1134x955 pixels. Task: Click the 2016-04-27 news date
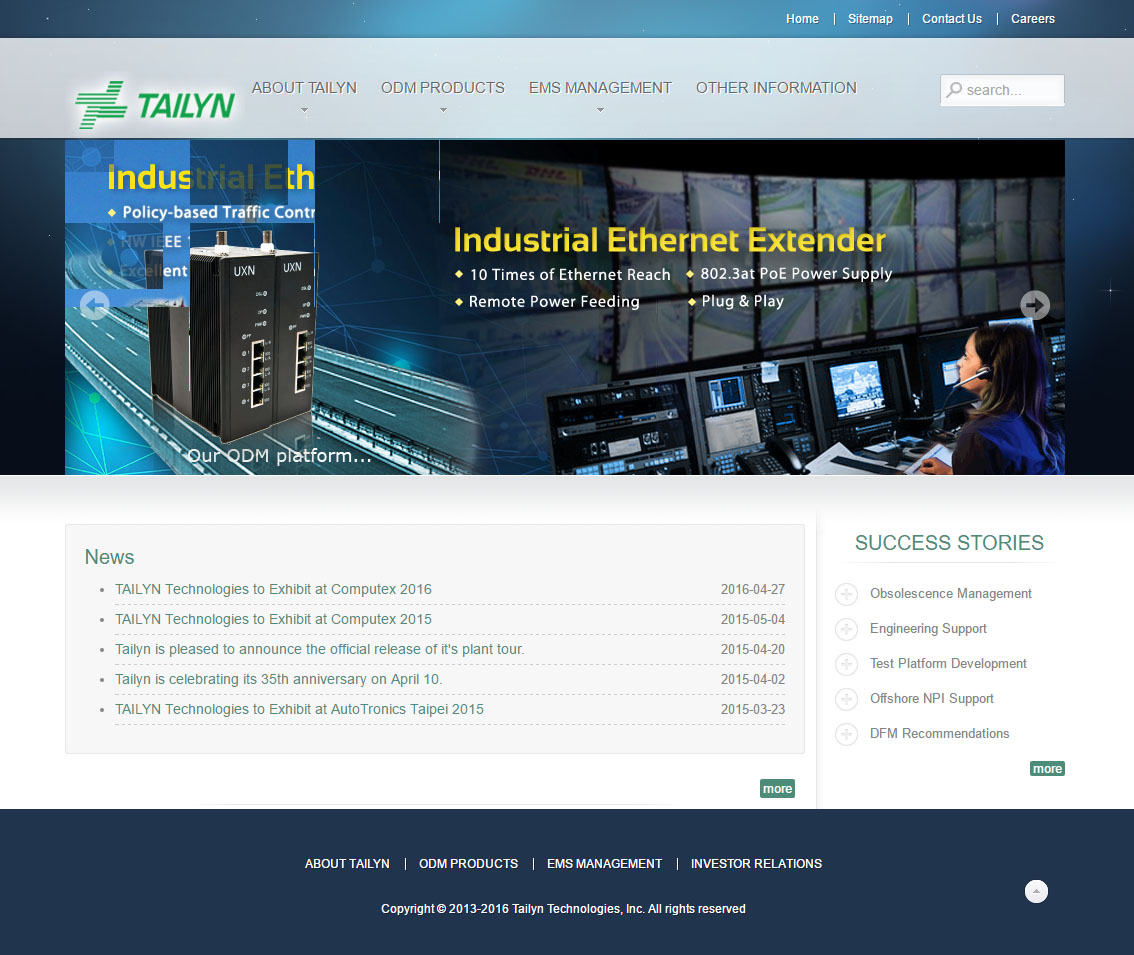pos(753,589)
